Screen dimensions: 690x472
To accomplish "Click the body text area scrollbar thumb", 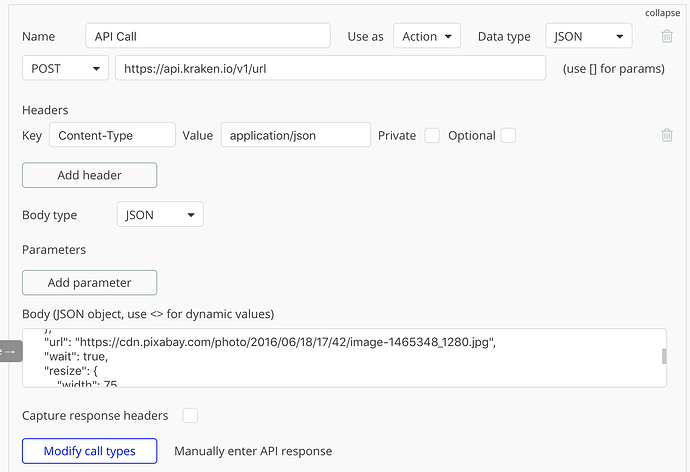I will point(664,356).
